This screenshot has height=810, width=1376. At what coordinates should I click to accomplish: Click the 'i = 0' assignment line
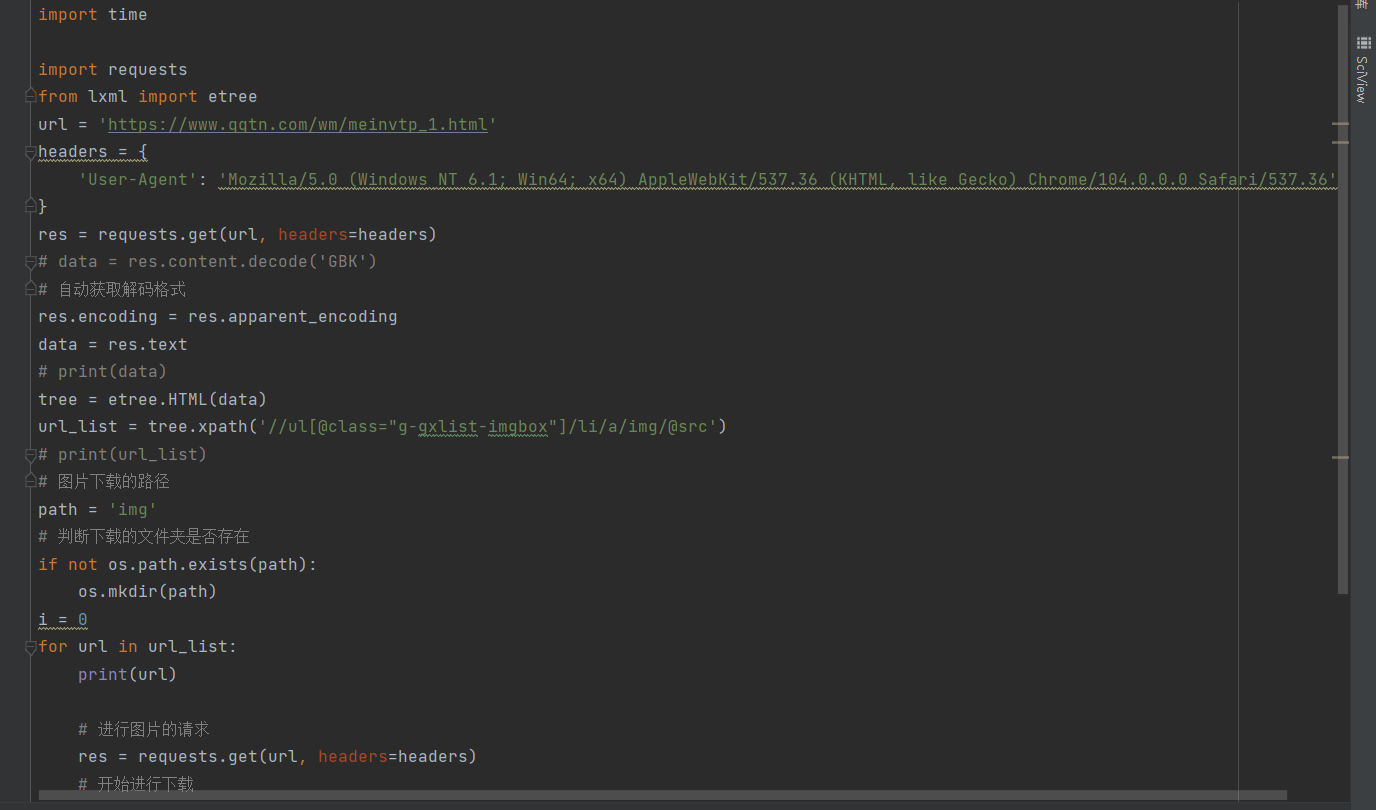click(63, 620)
